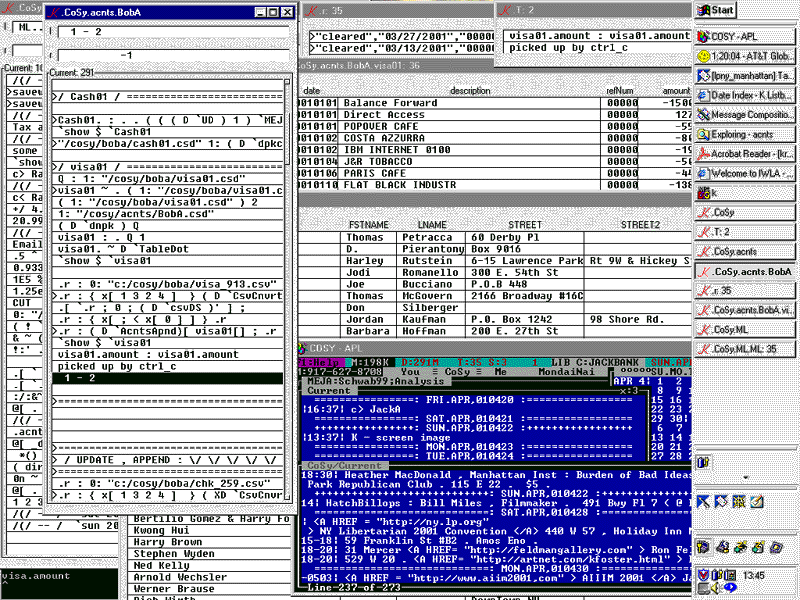The image size is (800, 600).
Task: Click the blue speech bubble tray icon
Action: pos(730,588)
